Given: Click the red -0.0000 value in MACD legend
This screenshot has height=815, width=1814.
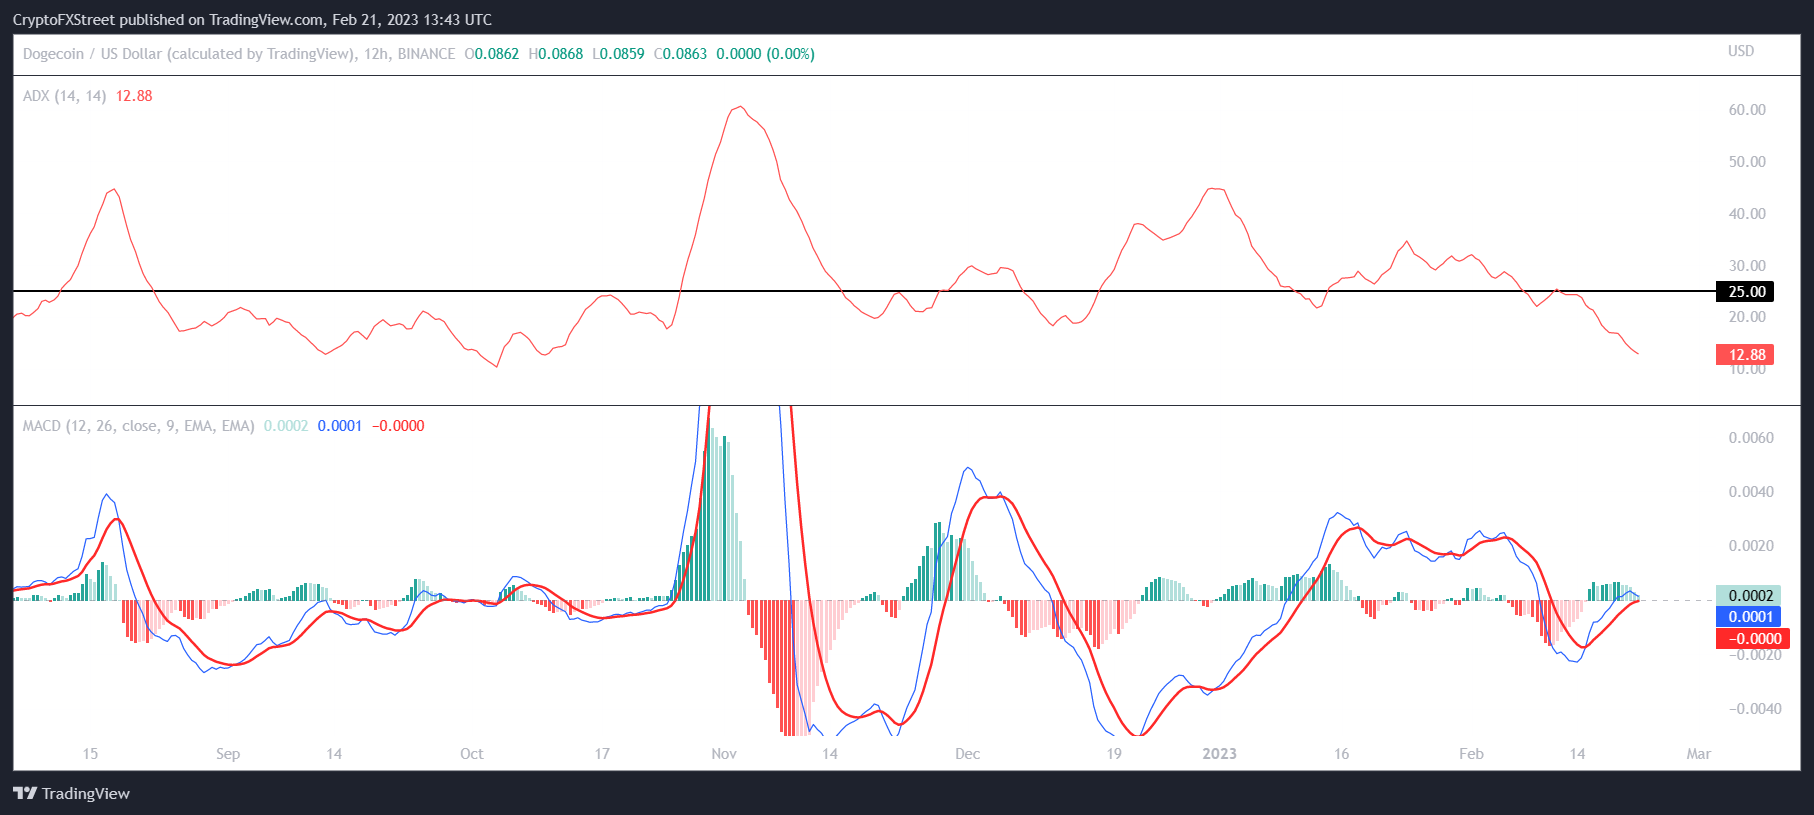Looking at the screenshot, I should pos(398,426).
